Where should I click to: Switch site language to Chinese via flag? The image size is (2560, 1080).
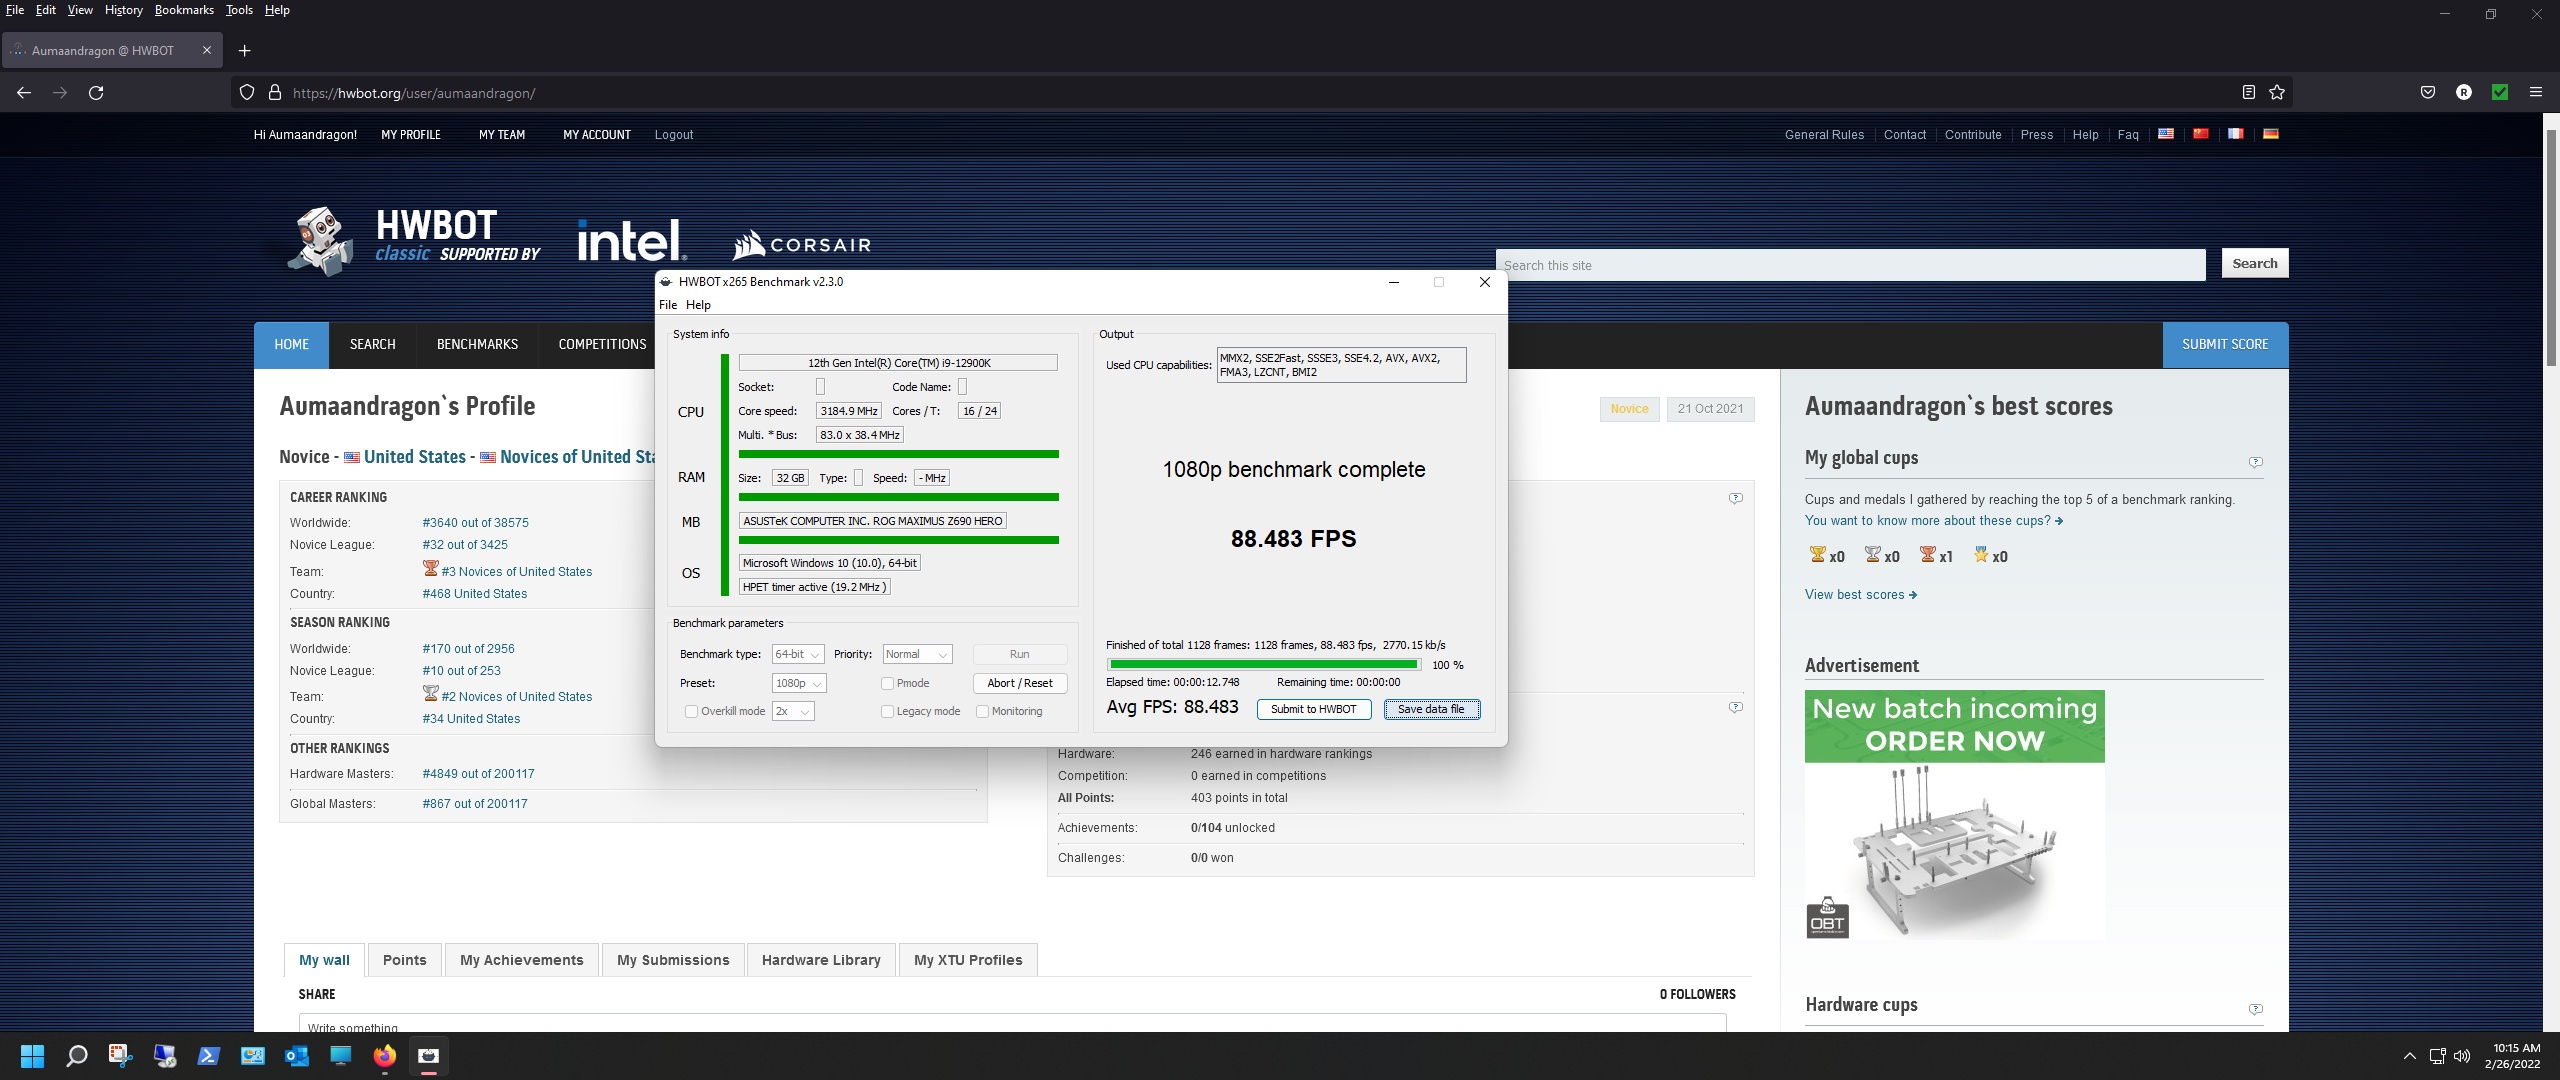(x=2200, y=134)
